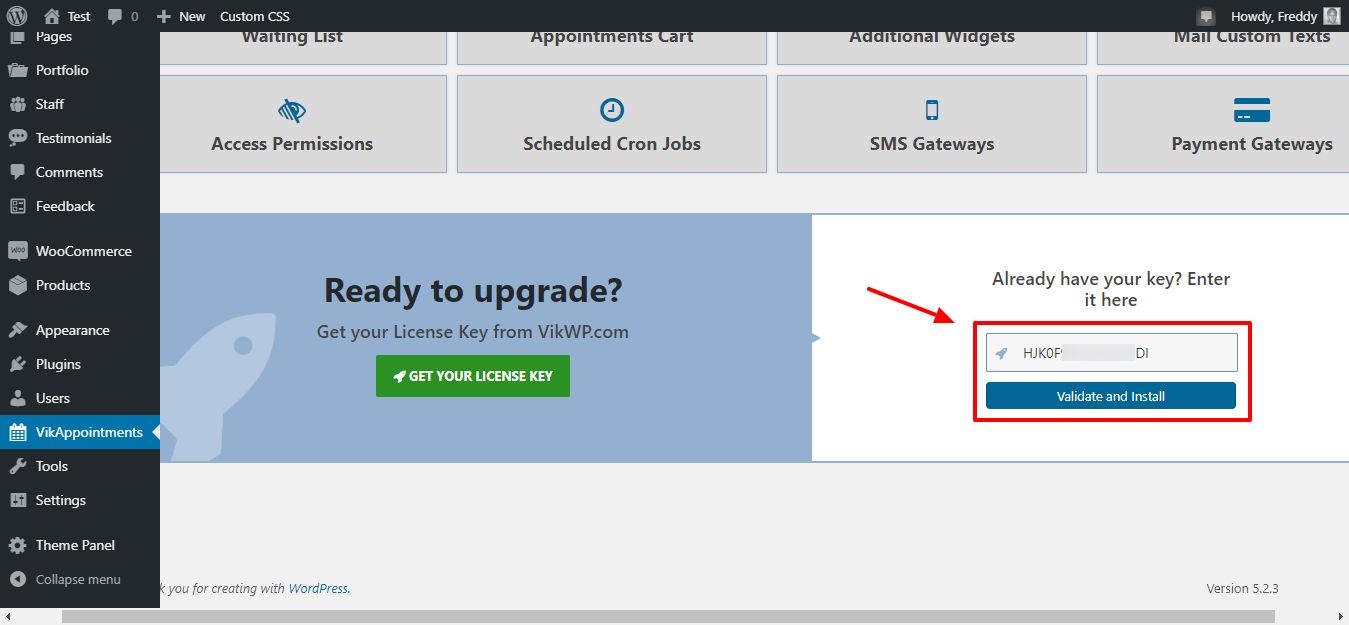The height and width of the screenshot is (625, 1349).
Task: Open the Payment Gateways card label
Action: tap(1252, 144)
